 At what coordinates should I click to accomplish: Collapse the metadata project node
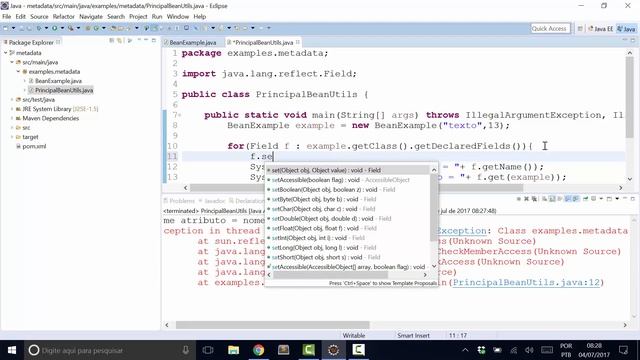tap(6, 53)
